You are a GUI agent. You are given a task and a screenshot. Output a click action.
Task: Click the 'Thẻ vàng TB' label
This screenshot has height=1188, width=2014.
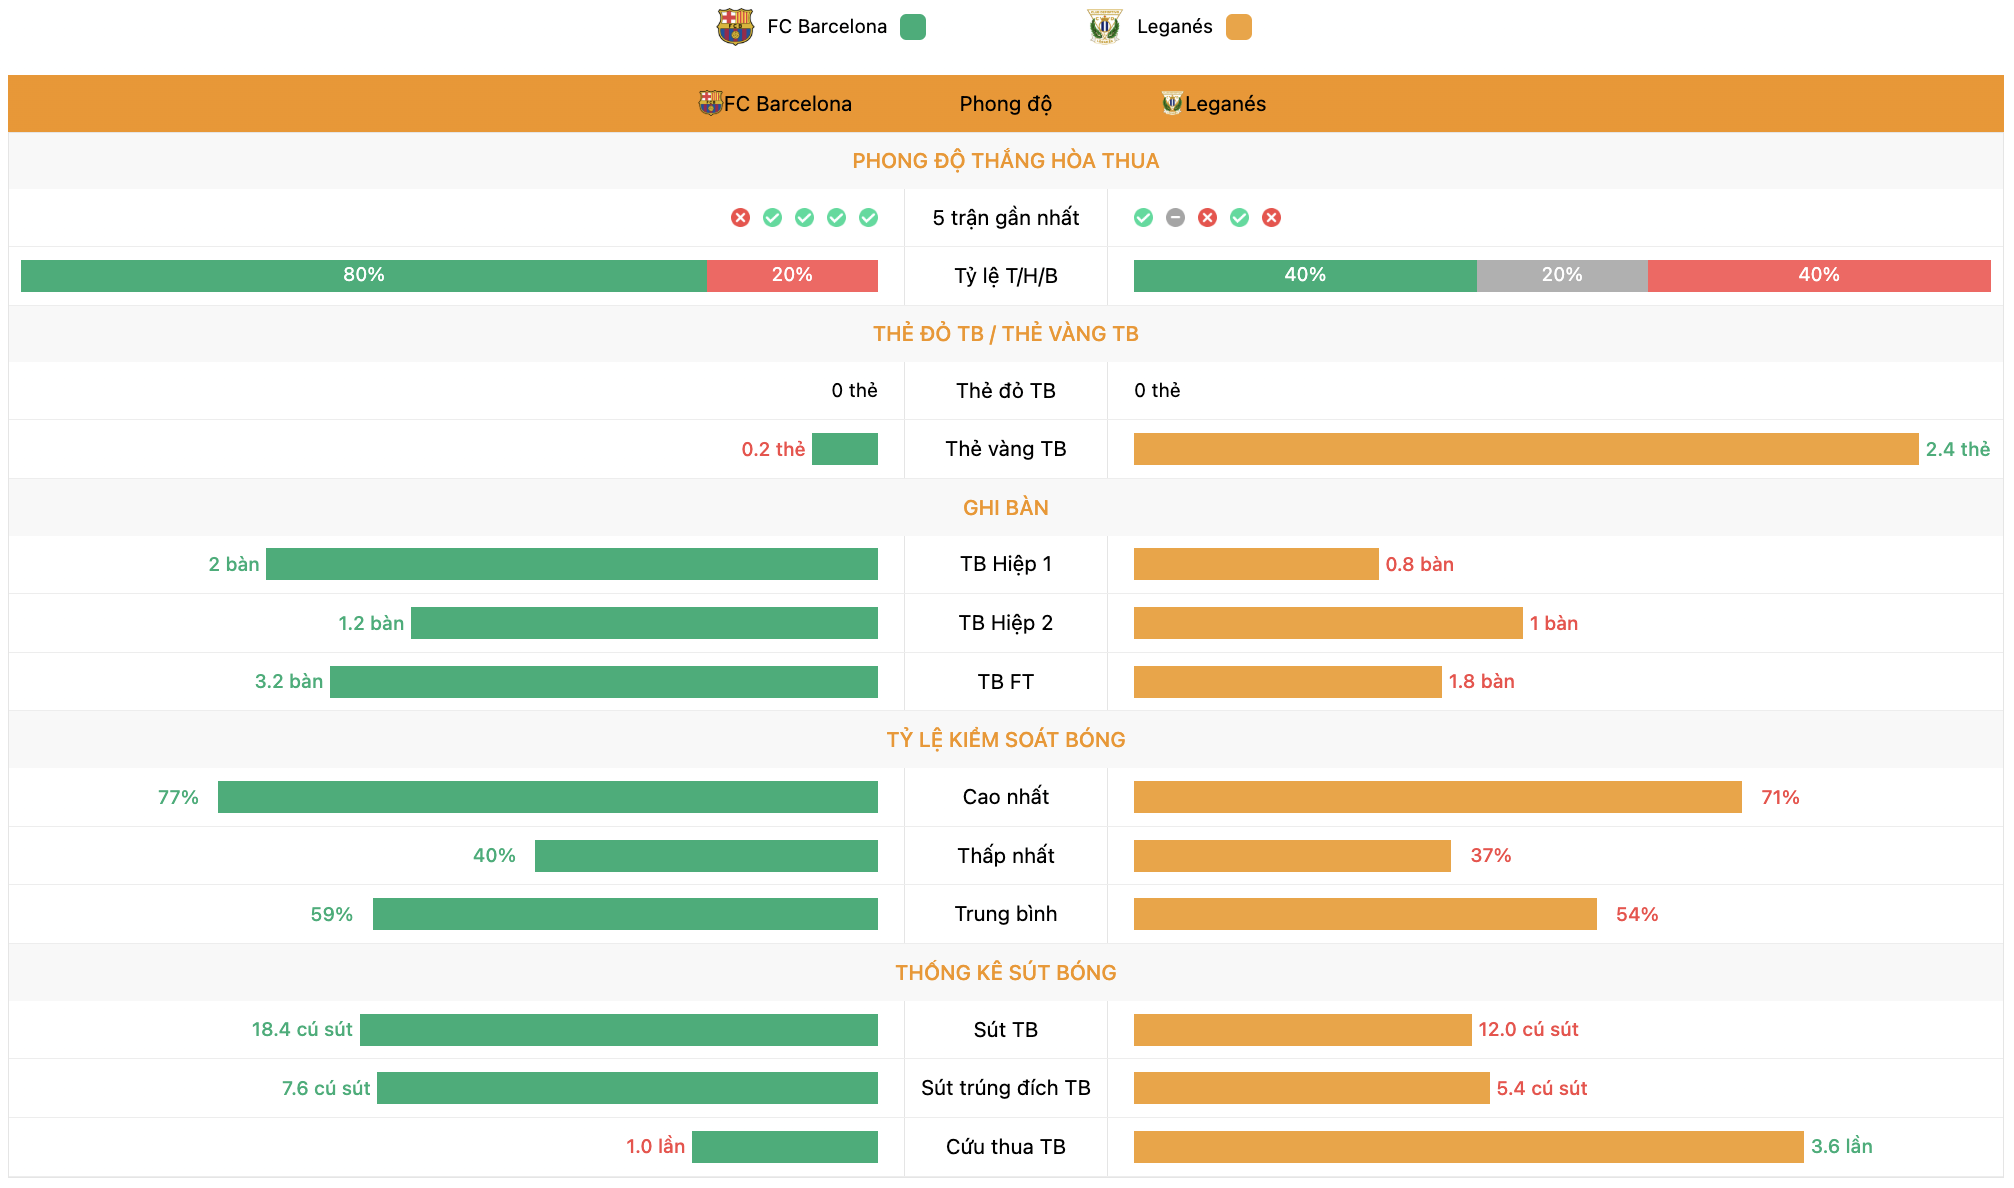[1006, 449]
